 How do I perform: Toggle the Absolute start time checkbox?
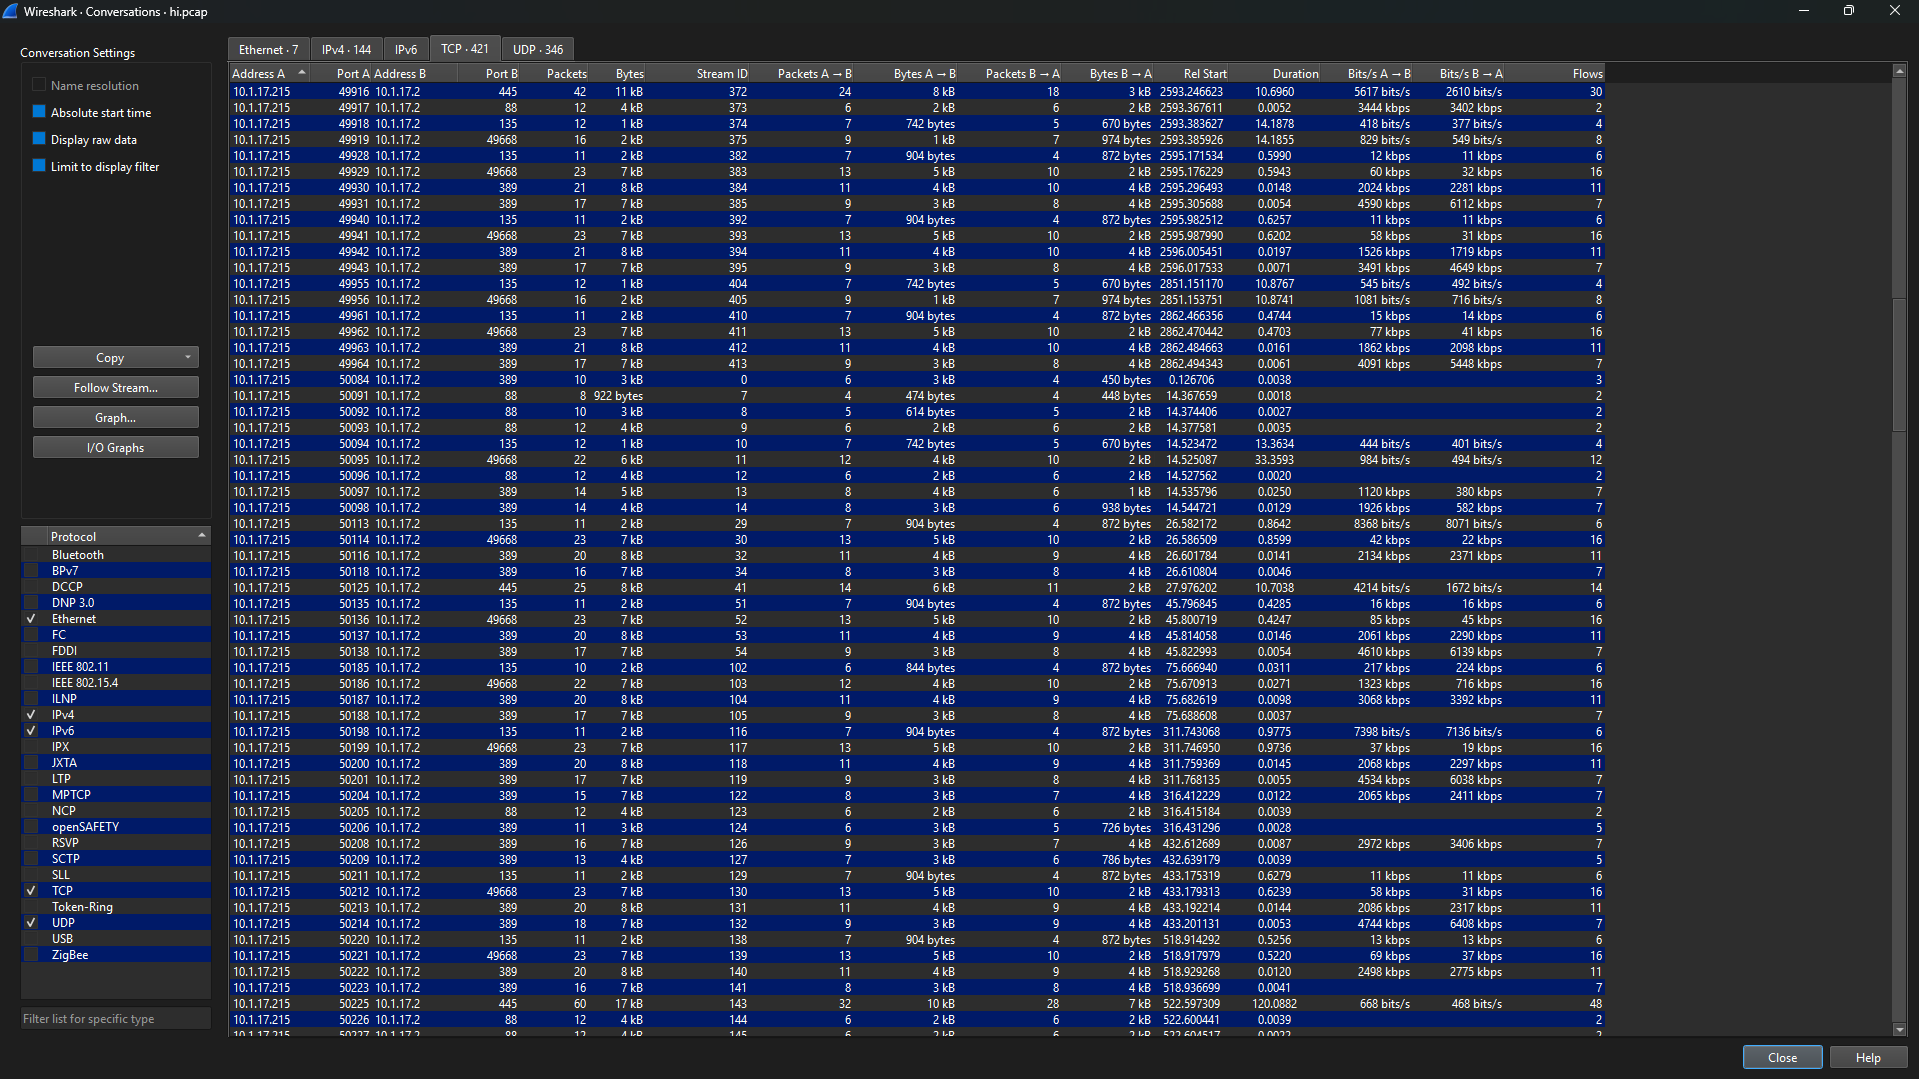[39, 112]
